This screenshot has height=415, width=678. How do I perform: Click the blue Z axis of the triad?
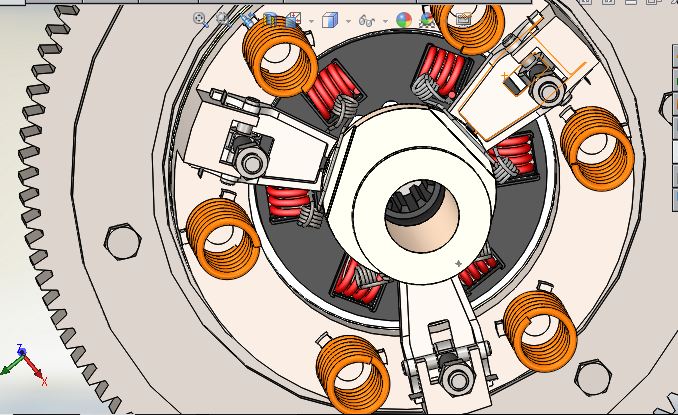21,349
